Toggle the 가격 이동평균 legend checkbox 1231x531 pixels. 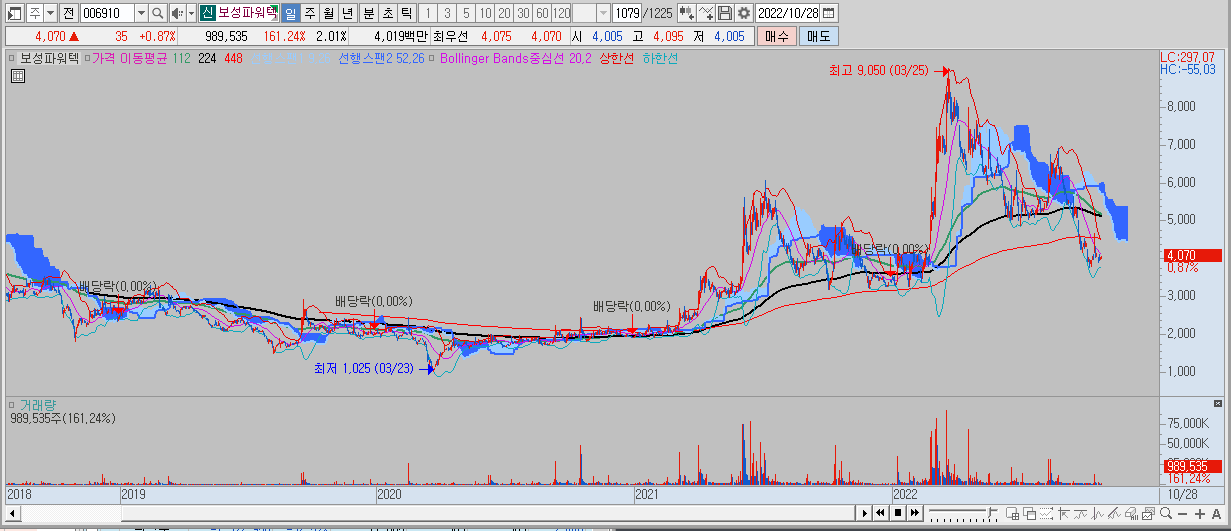coord(86,59)
